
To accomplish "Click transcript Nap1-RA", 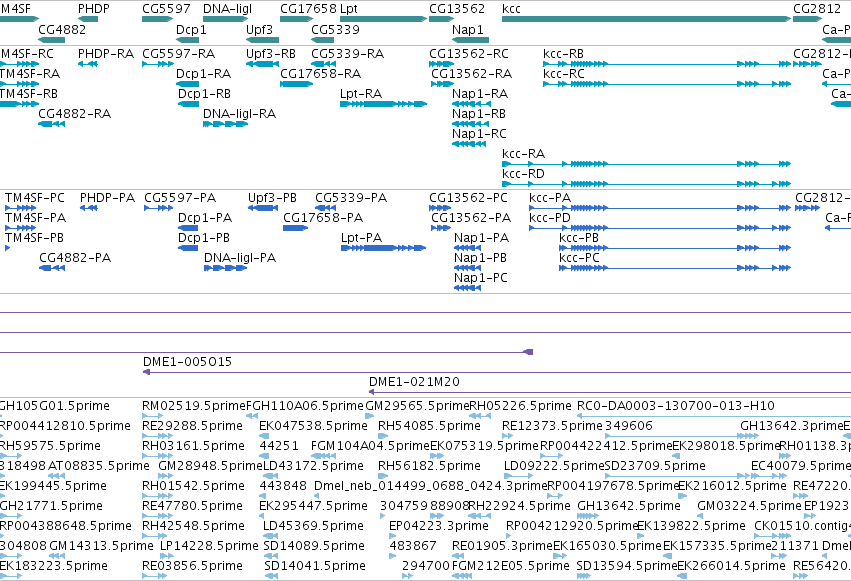I will 472,104.
